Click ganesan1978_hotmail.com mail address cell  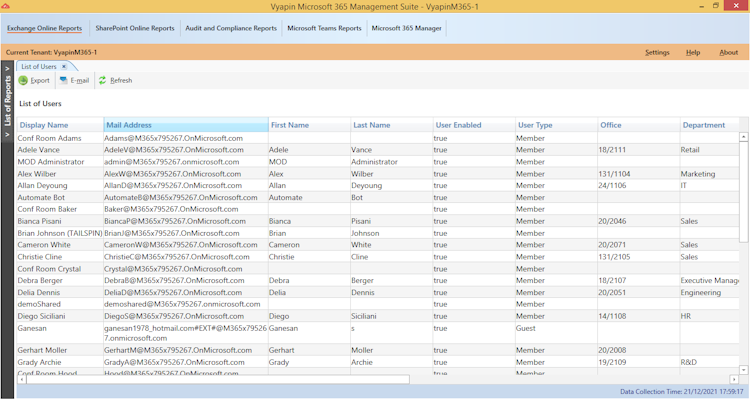(186, 333)
